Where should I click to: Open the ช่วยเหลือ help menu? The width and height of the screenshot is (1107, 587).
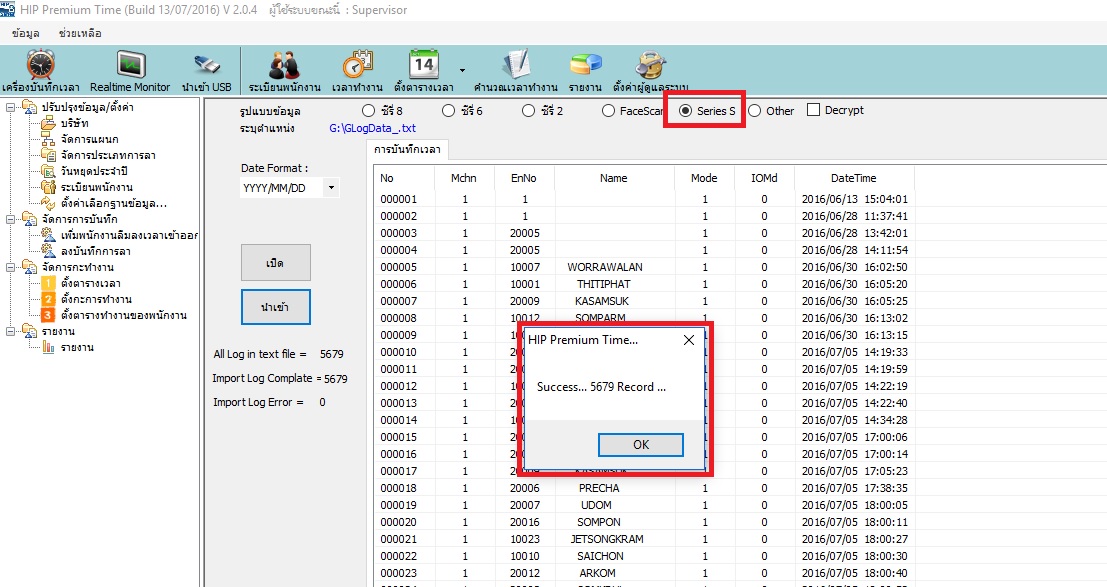coord(80,33)
